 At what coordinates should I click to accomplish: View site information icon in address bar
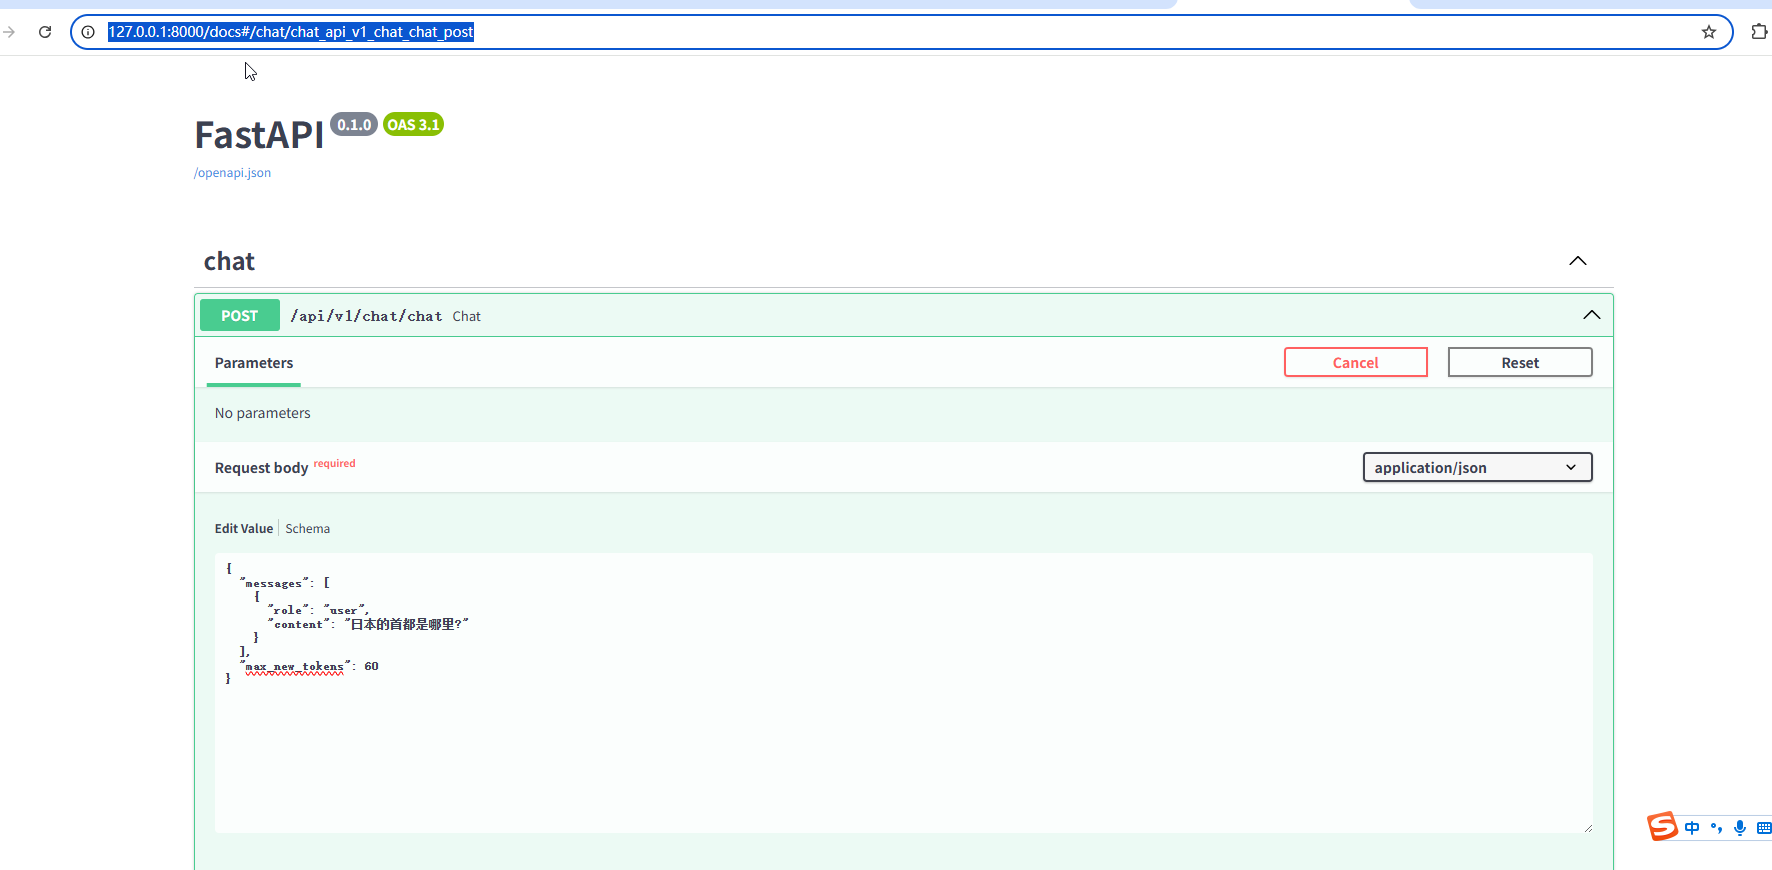88,32
